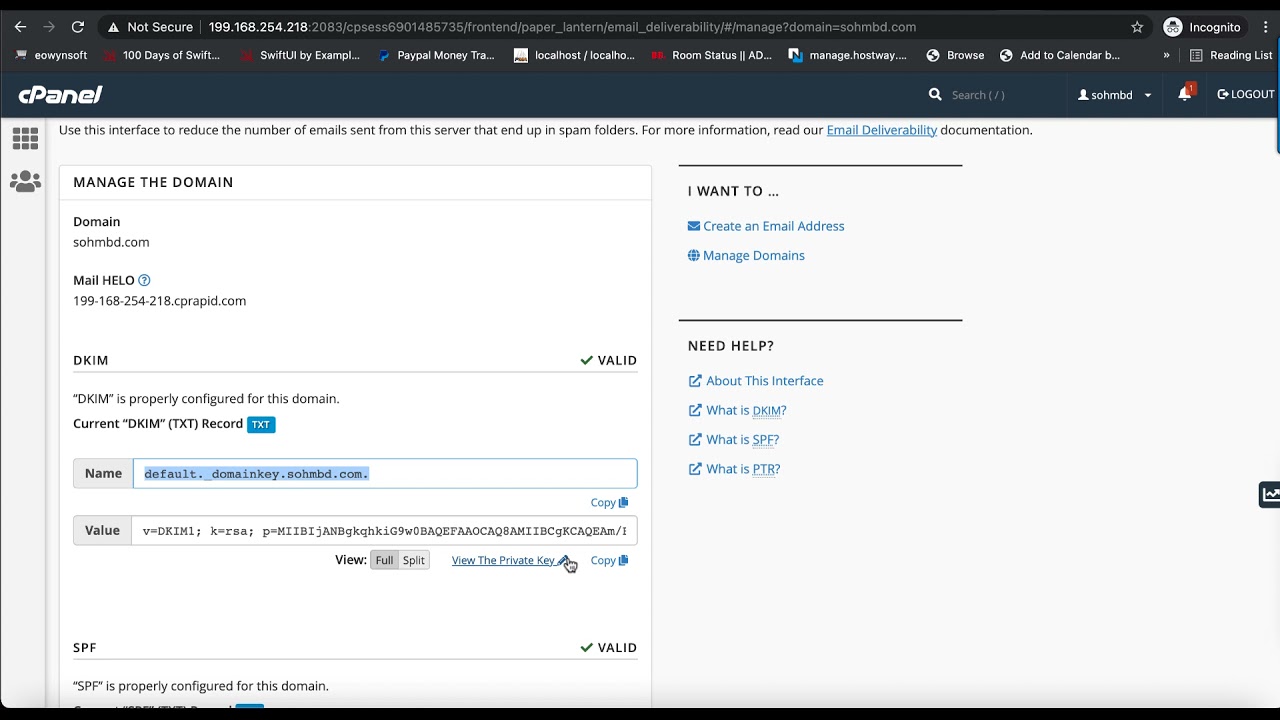Click the DKIM Value field
The width and height of the screenshot is (1280, 720).
tap(385, 530)
